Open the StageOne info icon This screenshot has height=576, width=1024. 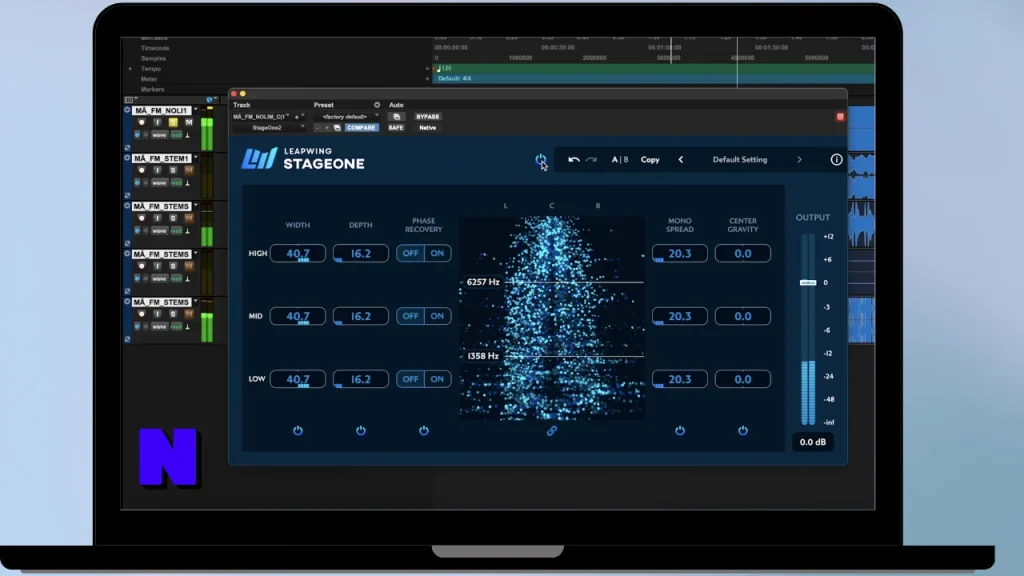(x=837, y=159)
